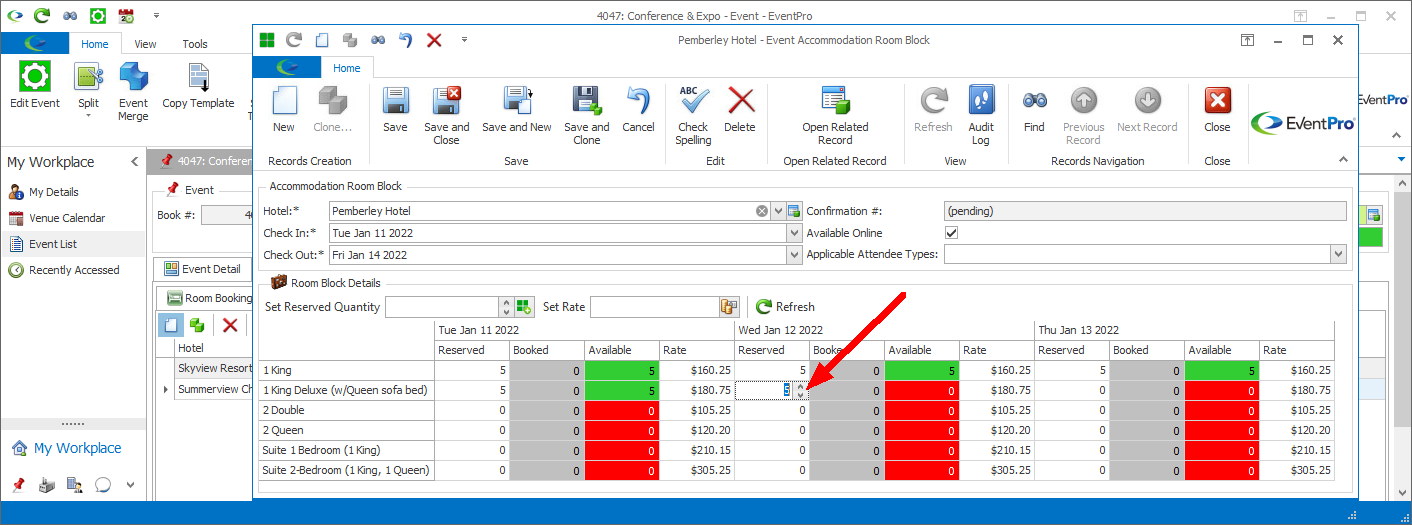Open Related Record from the ribbon

coord(835,116)
